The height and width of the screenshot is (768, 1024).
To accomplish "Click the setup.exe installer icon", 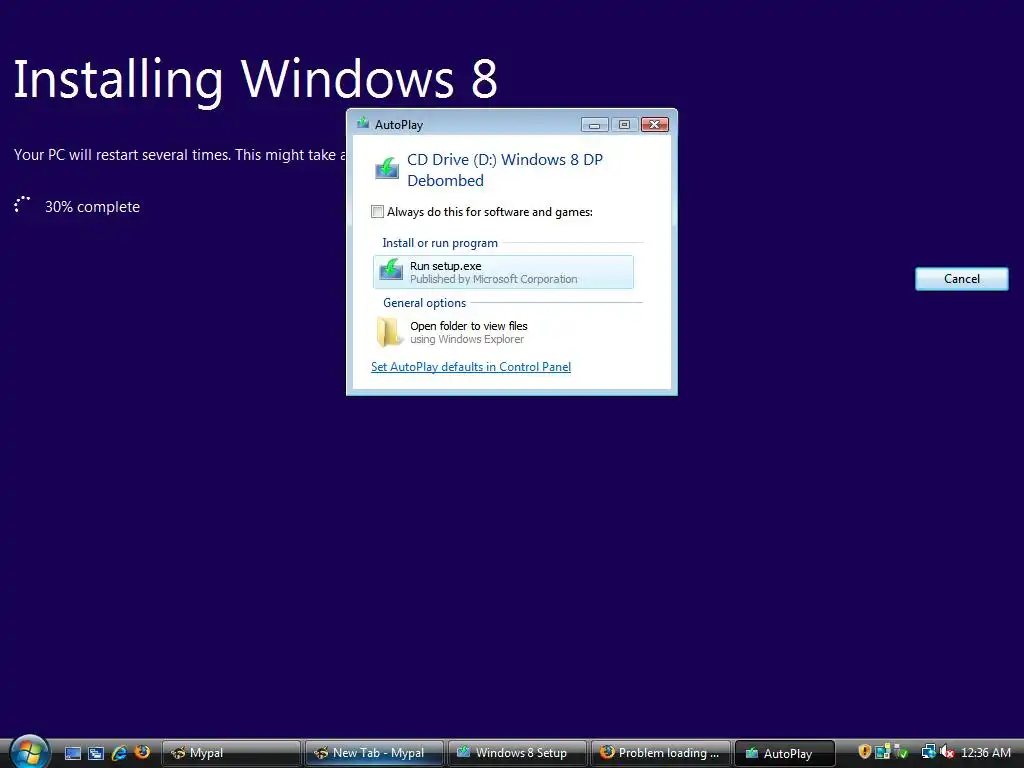I will click(x=391, y=269).
